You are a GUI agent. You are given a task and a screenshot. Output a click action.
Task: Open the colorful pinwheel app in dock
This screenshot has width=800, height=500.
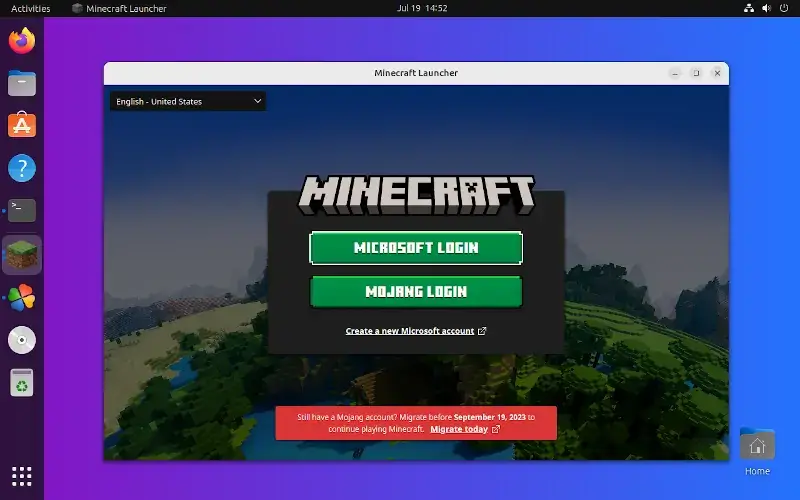click(x=22, y=297)
